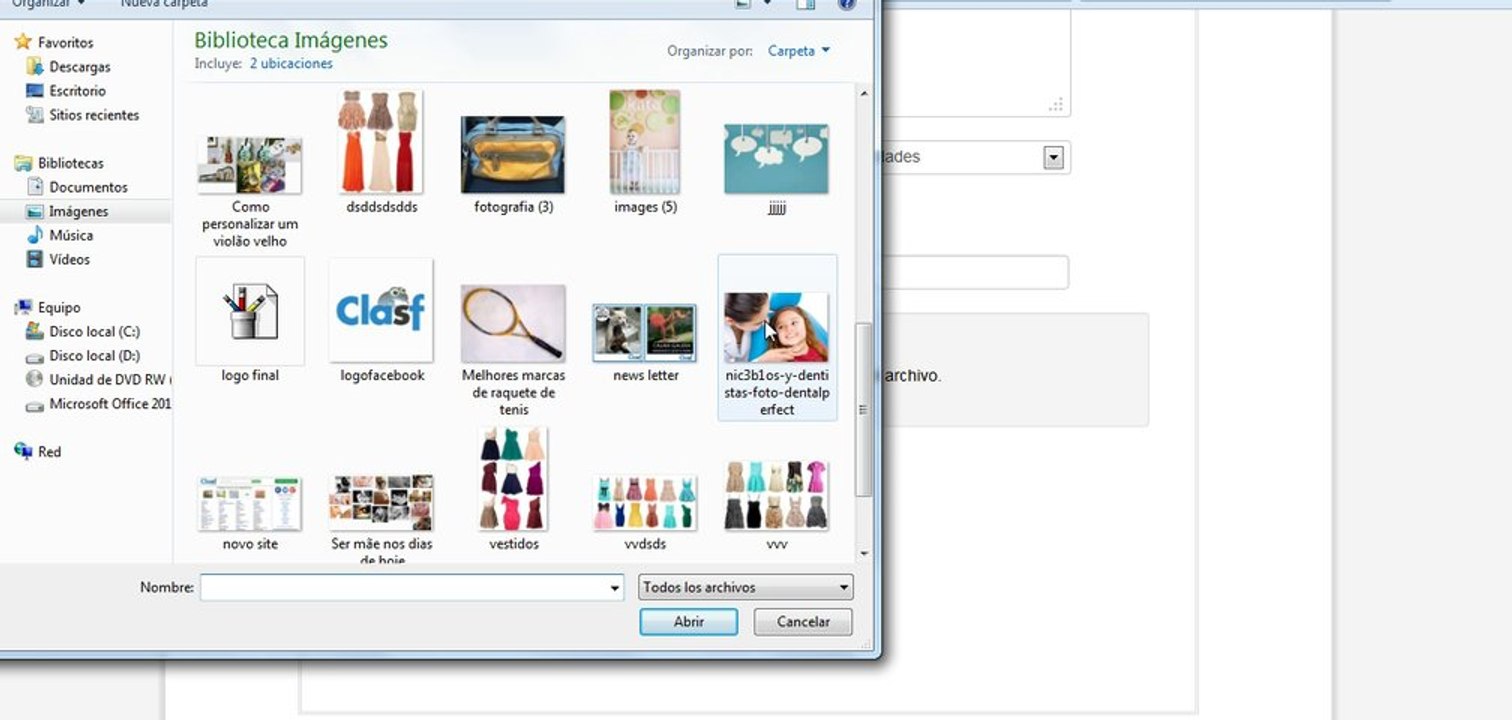Select the Imágenes library in sidebar

(78, 211)
